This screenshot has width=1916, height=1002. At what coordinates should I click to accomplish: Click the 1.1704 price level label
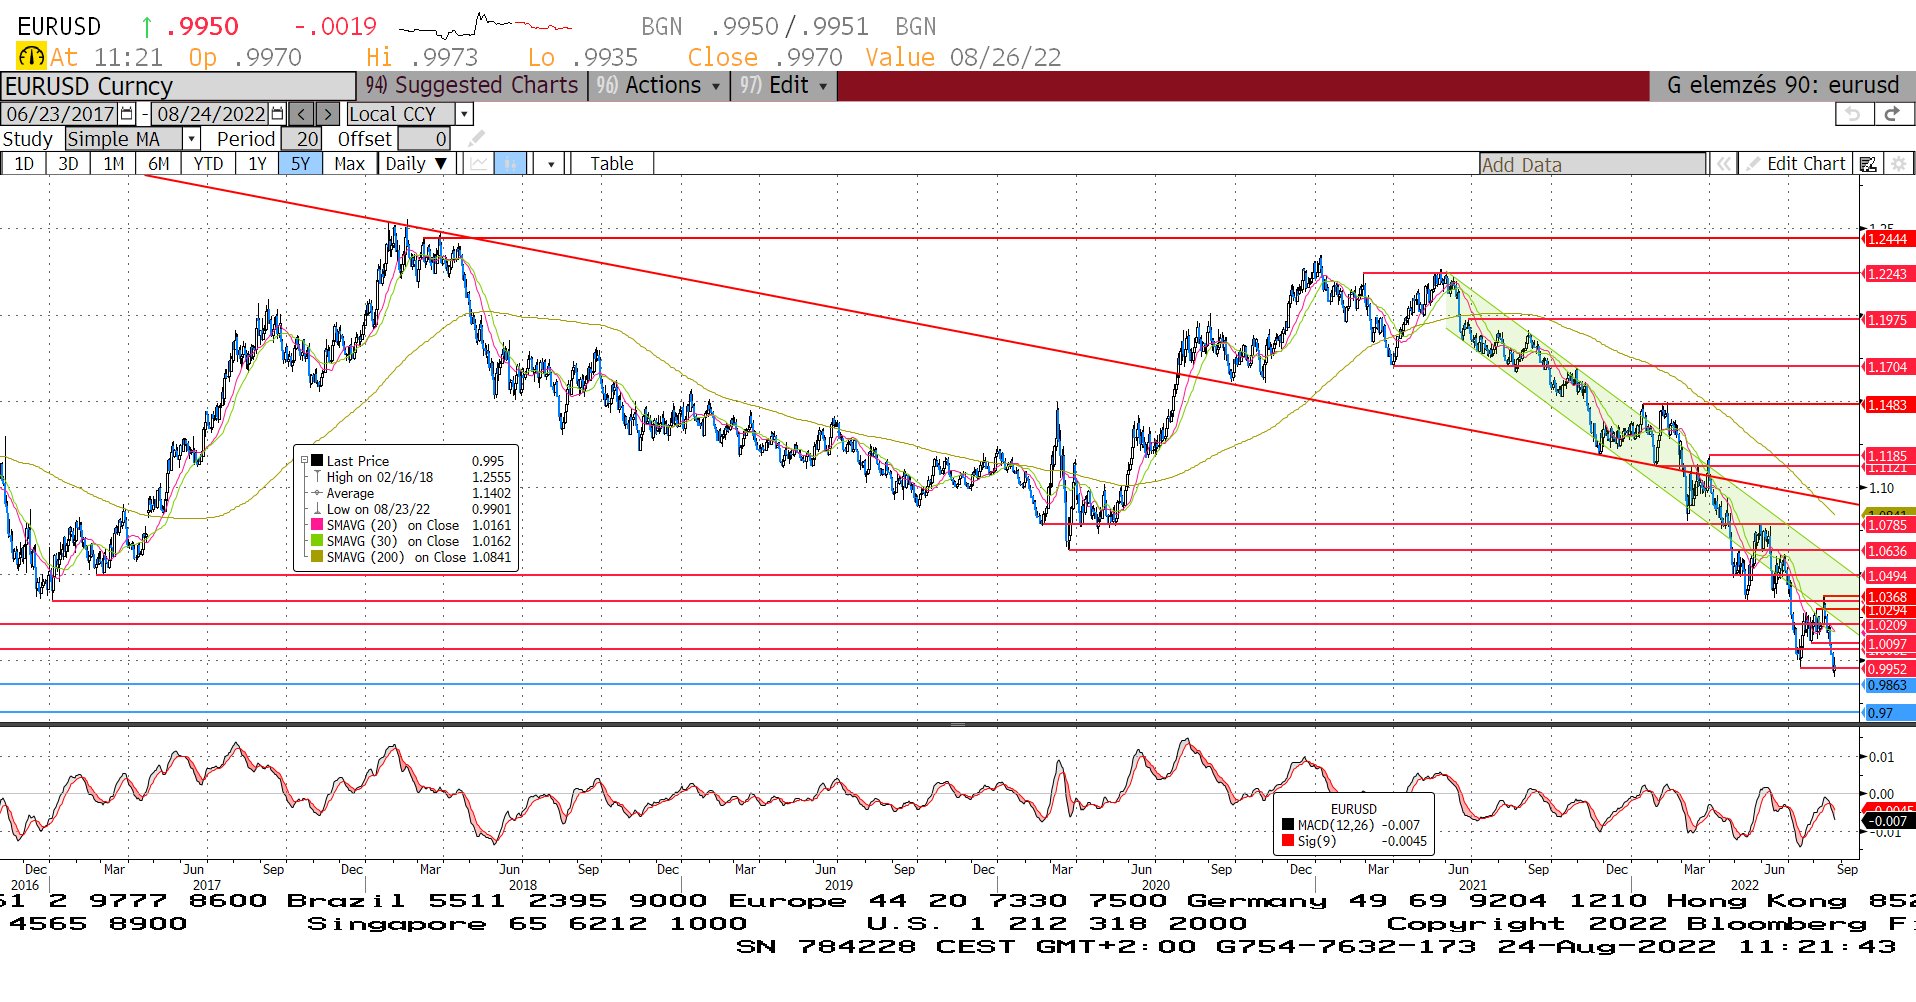(x=1888, y=367)
